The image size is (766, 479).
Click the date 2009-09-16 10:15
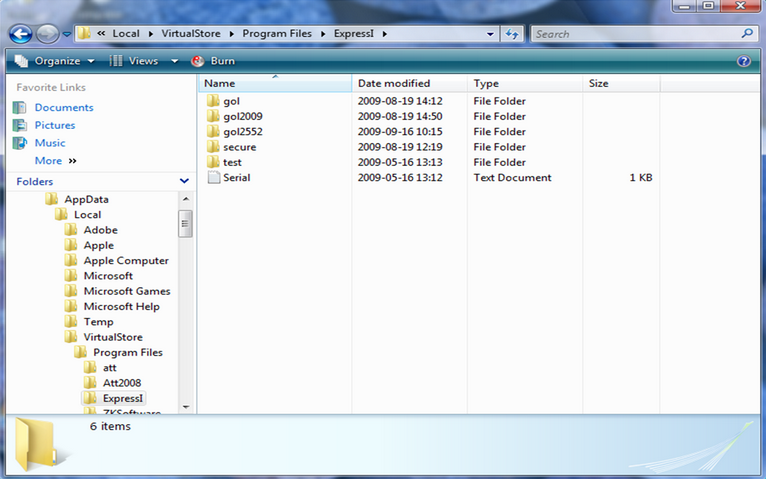pyautogui.click(x=400, y=132)
